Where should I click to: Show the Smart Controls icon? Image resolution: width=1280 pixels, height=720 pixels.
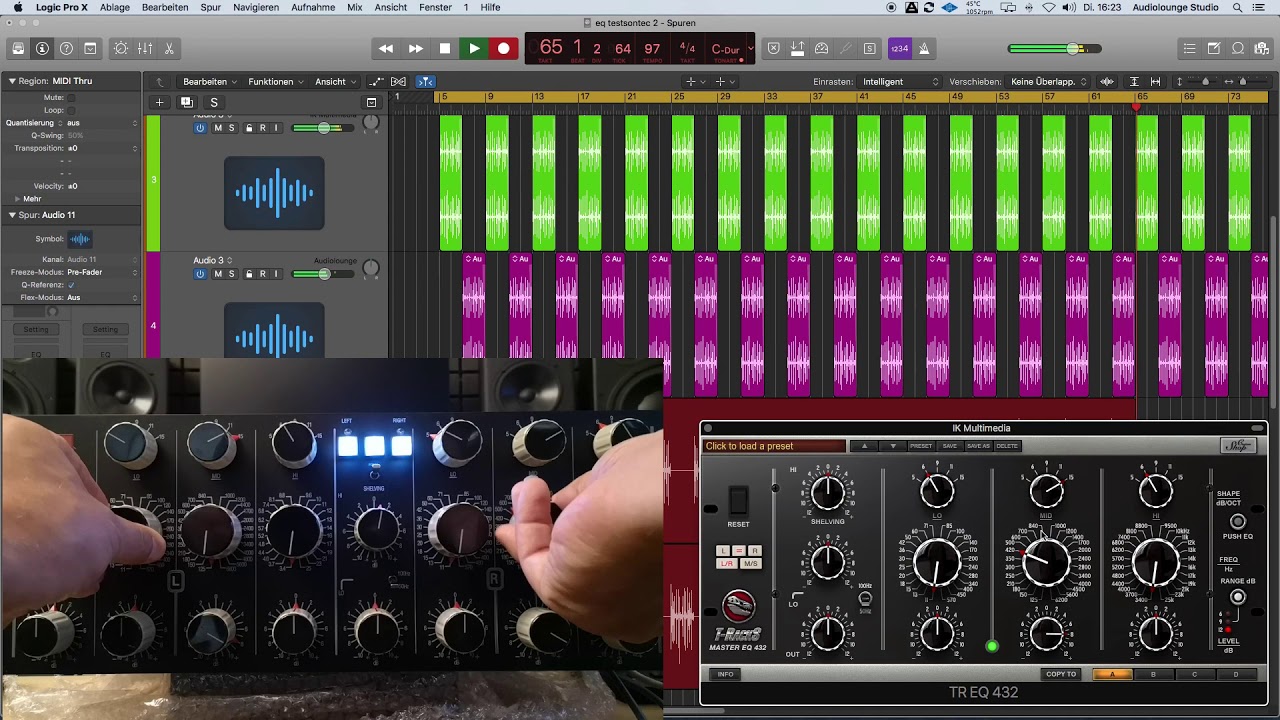121,48
